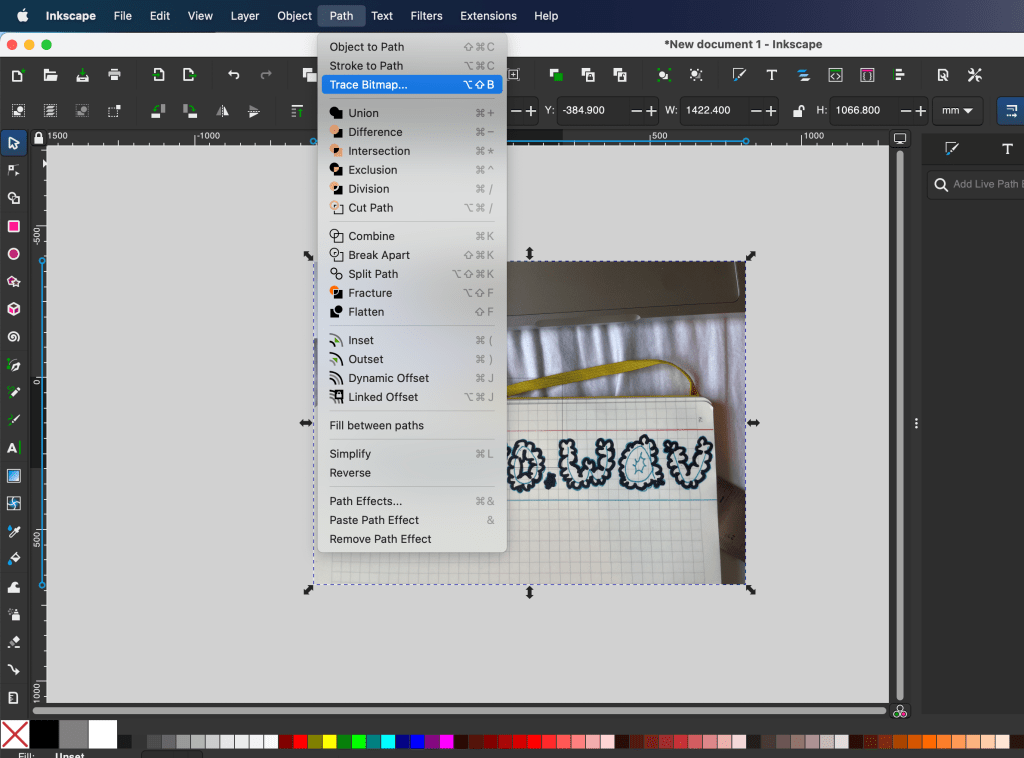
Task: Choose Trace Bitmap from Path menu
Action: point(369,85)
